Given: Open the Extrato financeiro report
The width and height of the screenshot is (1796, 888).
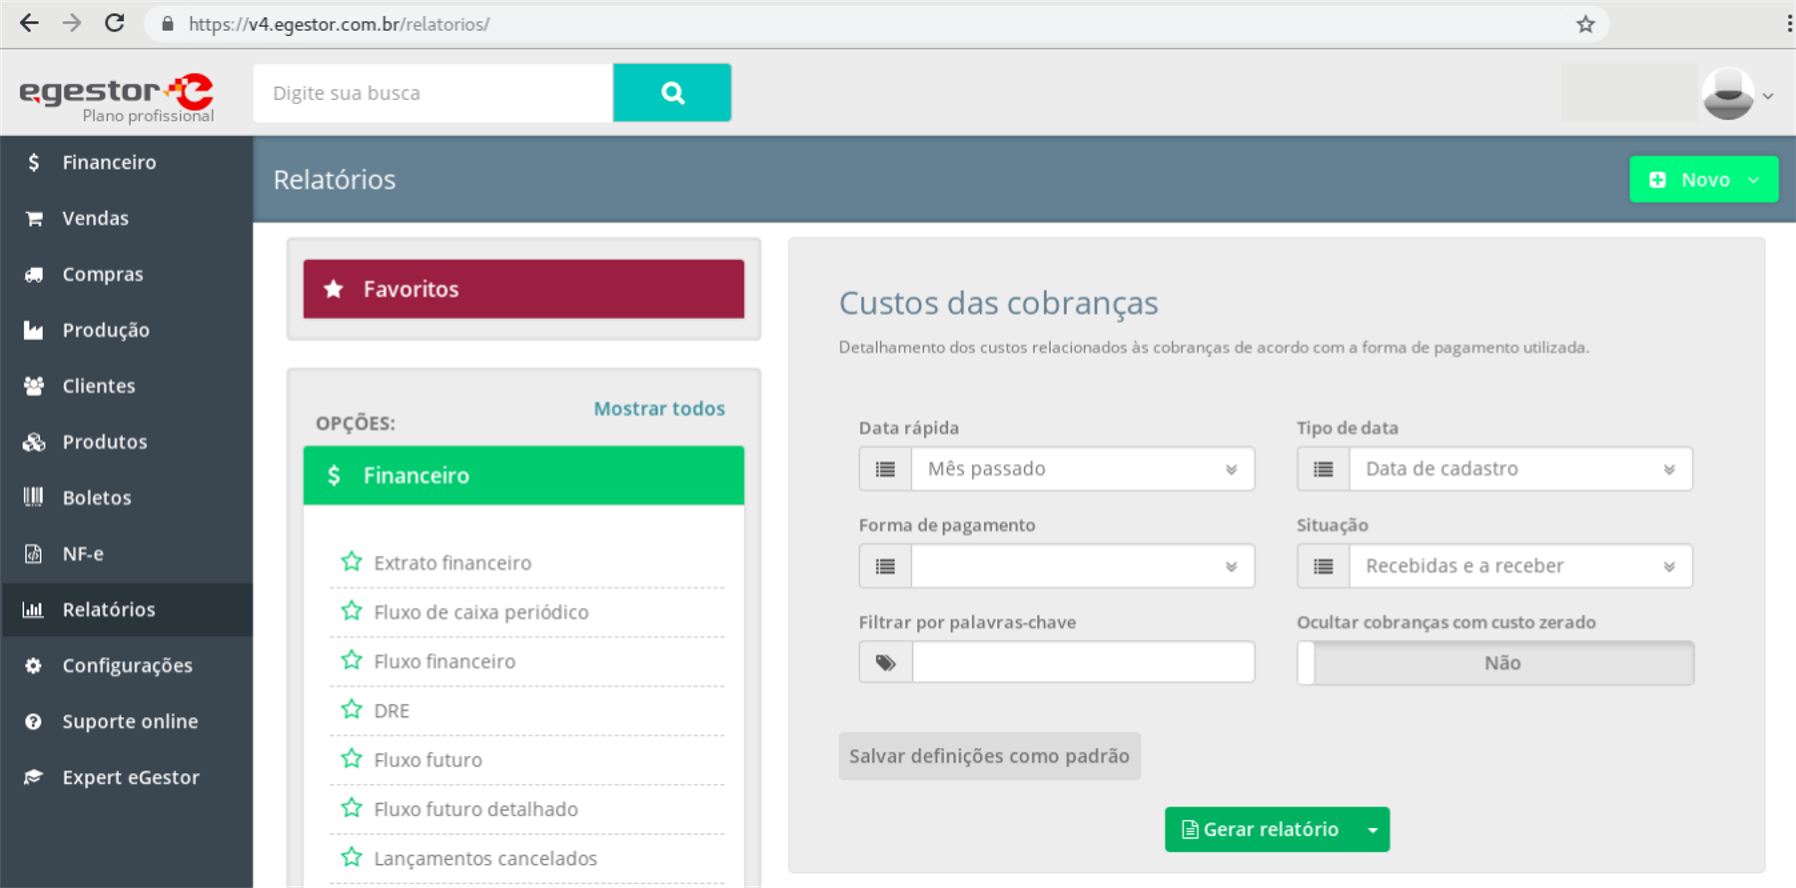Looking at the screenshot, I should pyautogui.click(x=453, y=563).
